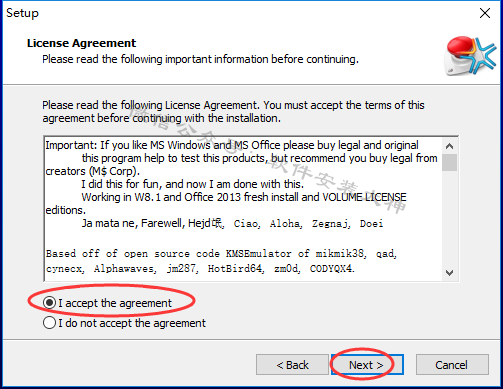Click the "I did this for fun" license line
The image size is (503, 389).
[193, 184]
